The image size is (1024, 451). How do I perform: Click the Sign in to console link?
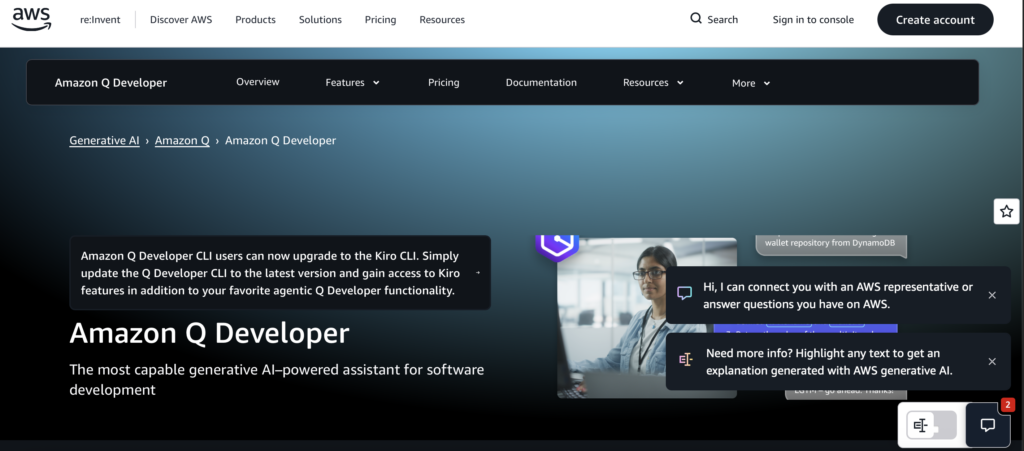pyautogui.click(x=814, y=20)
